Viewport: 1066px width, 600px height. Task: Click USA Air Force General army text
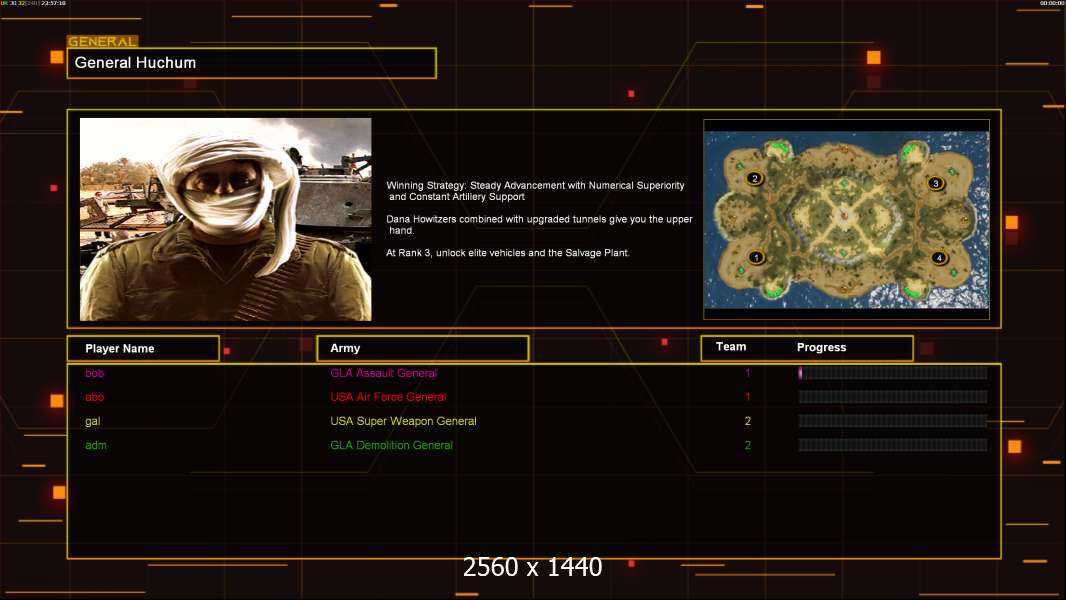pos(388,397)
